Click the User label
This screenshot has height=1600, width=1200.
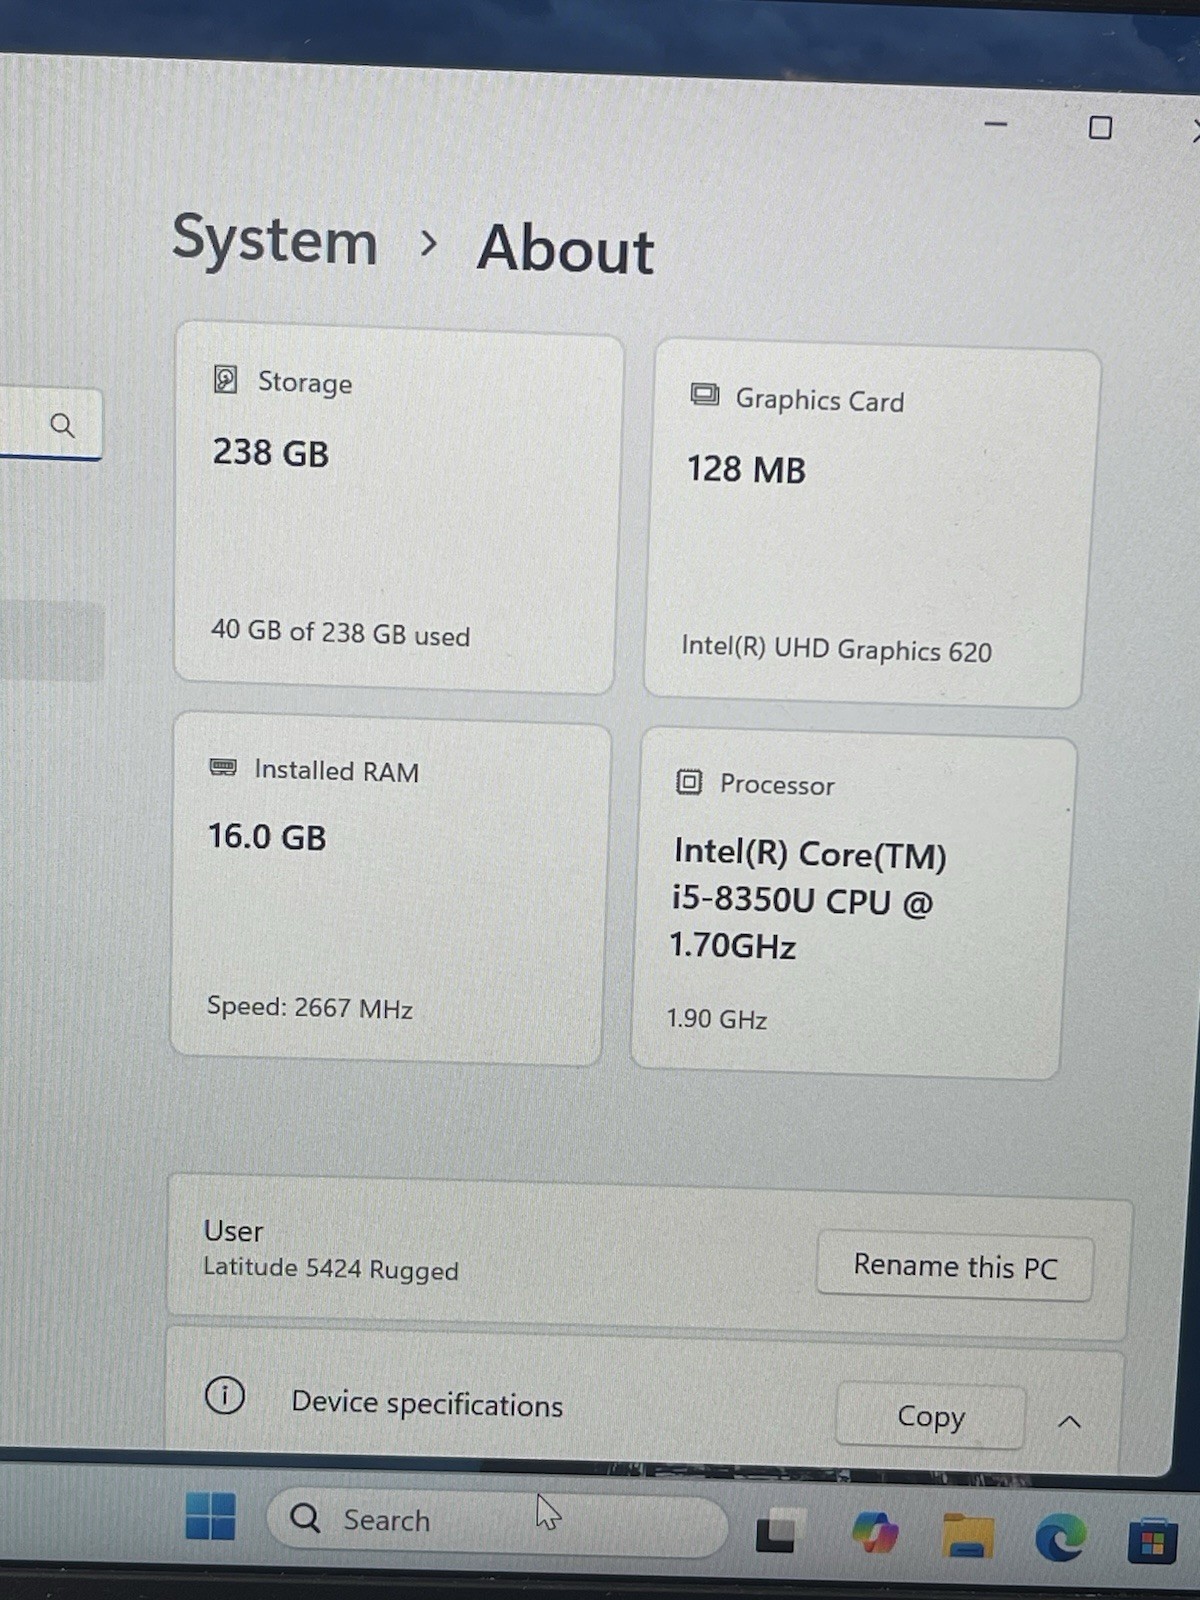click(233, 1230)
